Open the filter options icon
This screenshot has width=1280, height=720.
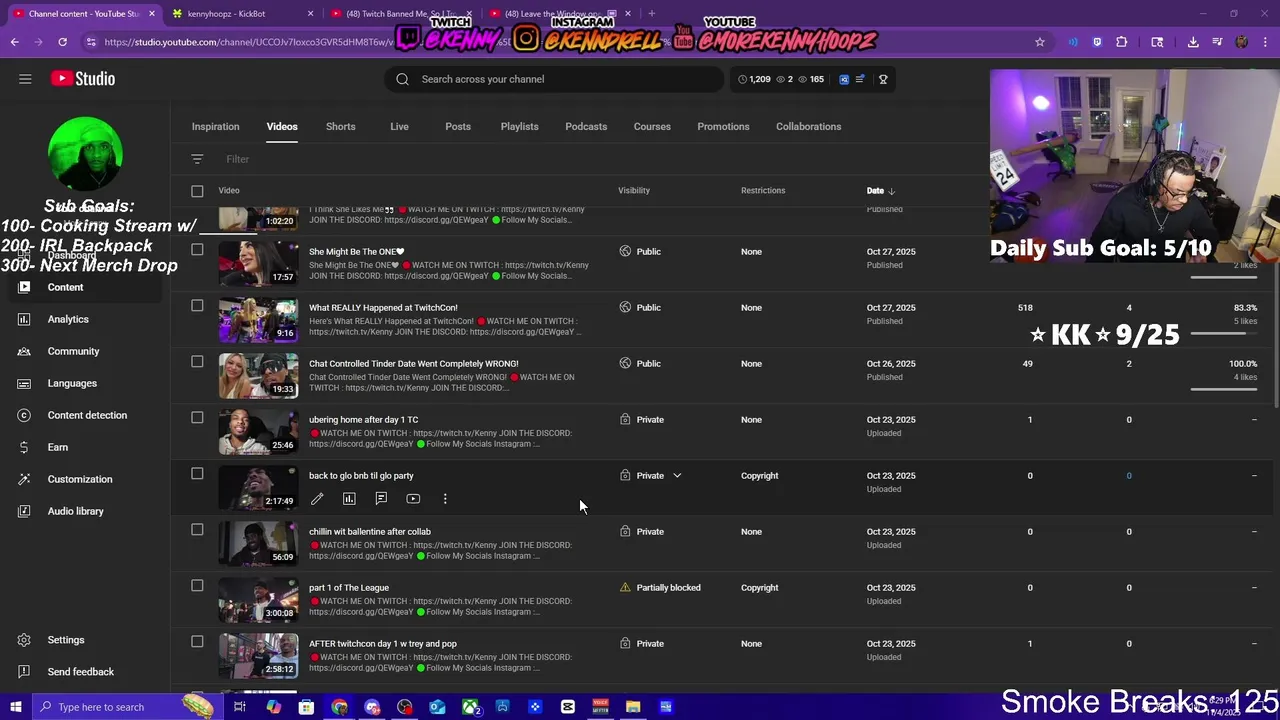click(x=197, y=159)
